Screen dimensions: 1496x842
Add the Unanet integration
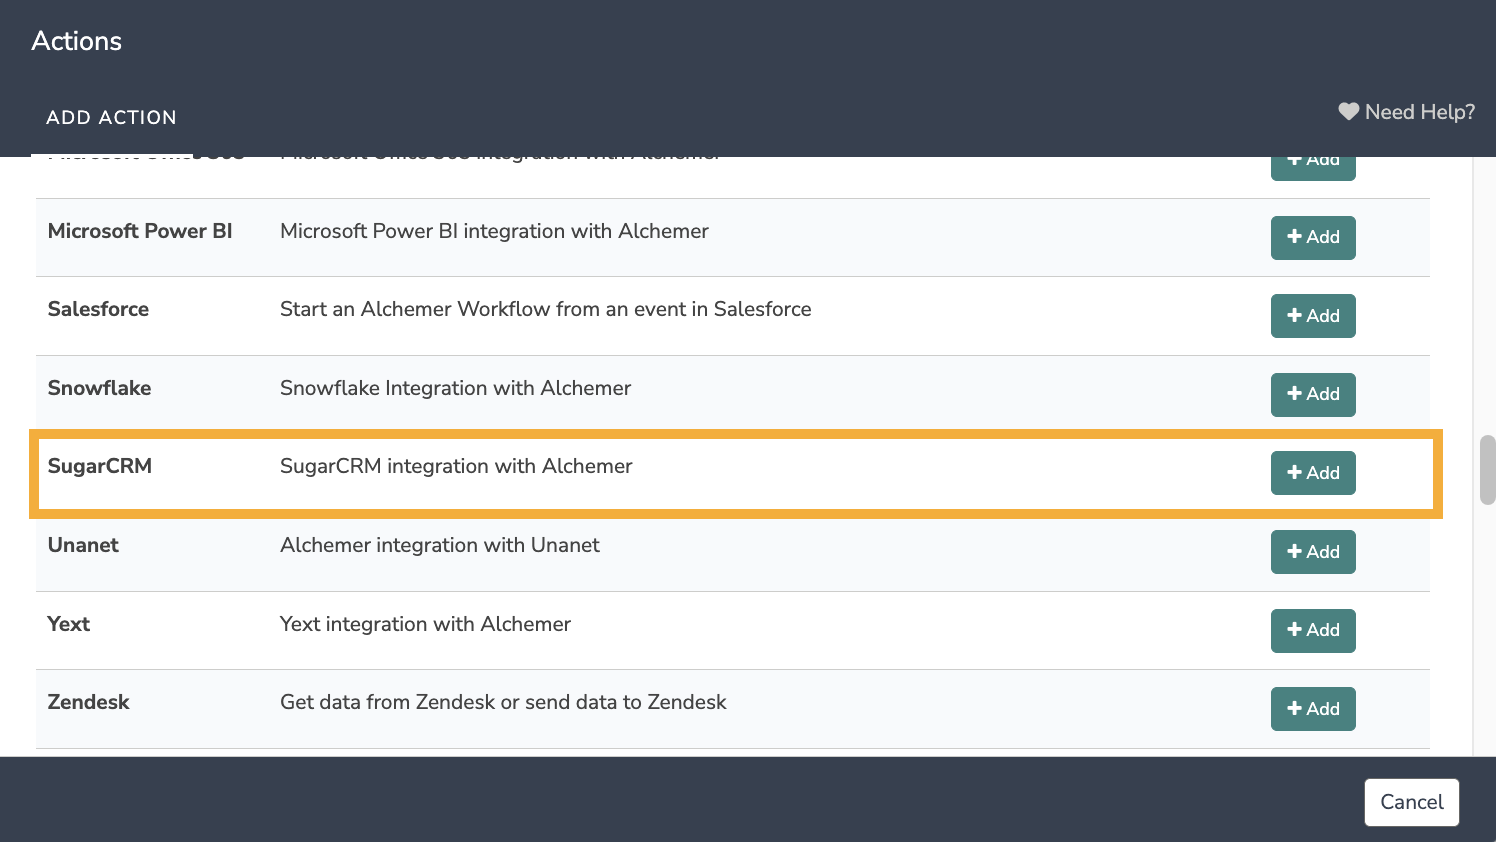(x=1312, y=552)
